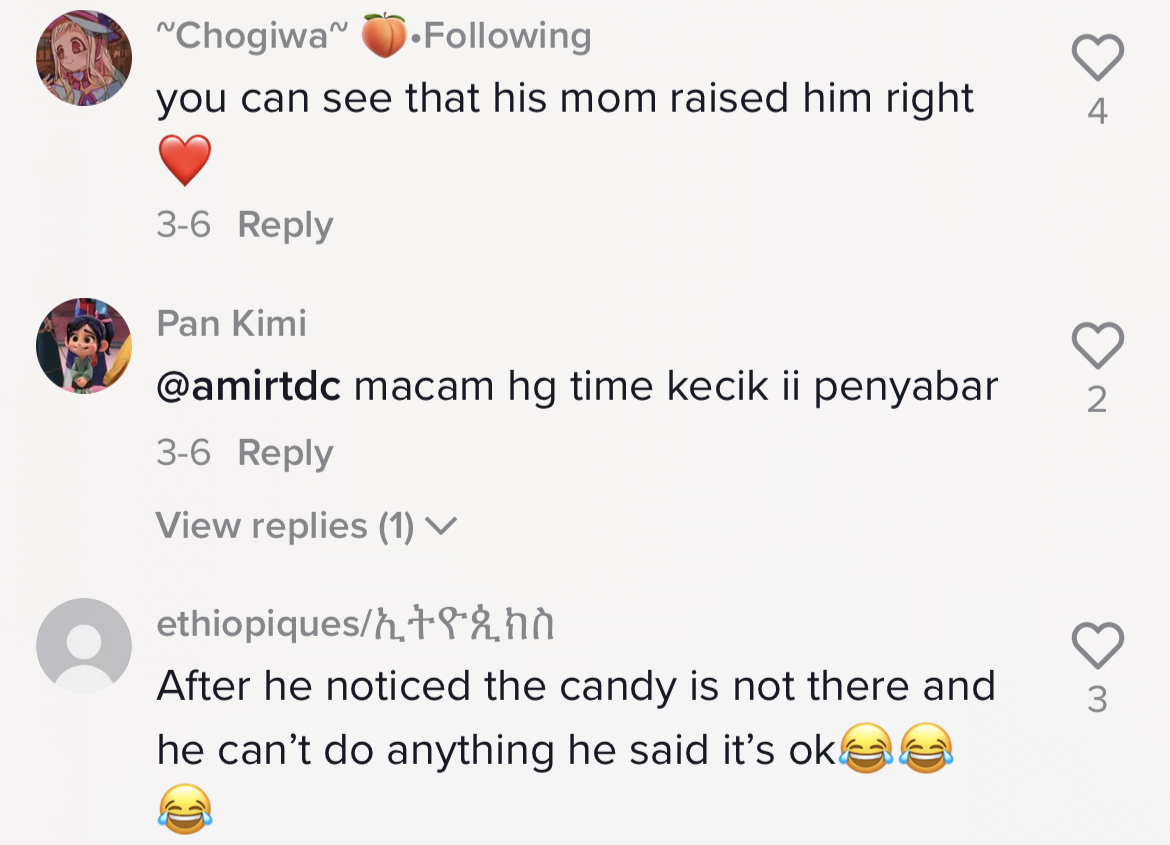This screenshot has width=1170, height=845.
Task: Select the "mom raised him right" comment text
Action: (x=565, y=99)
